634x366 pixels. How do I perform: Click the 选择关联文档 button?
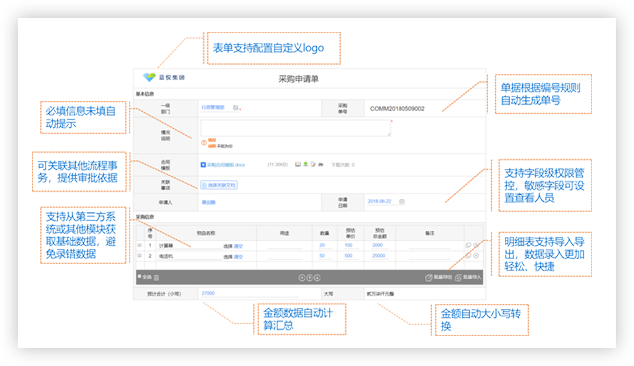click(219, 185)
